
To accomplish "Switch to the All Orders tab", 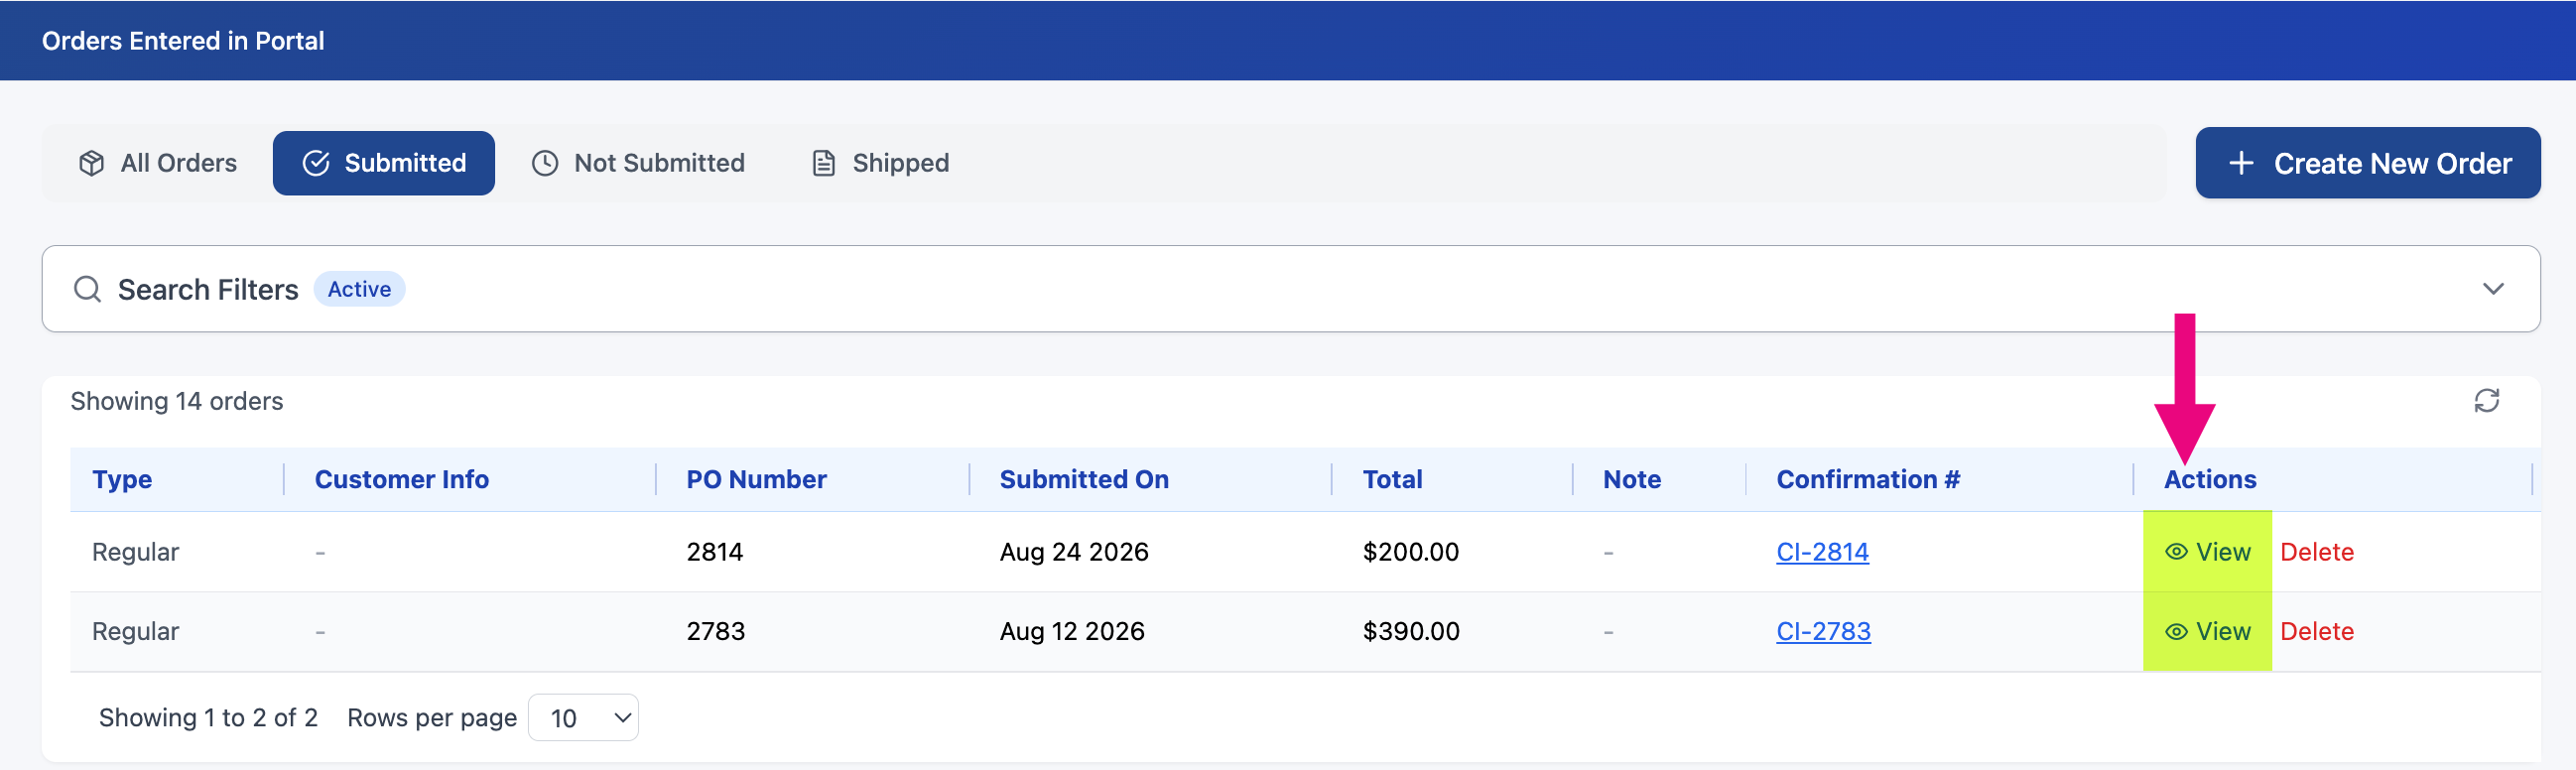I will [x=159, y=163].
